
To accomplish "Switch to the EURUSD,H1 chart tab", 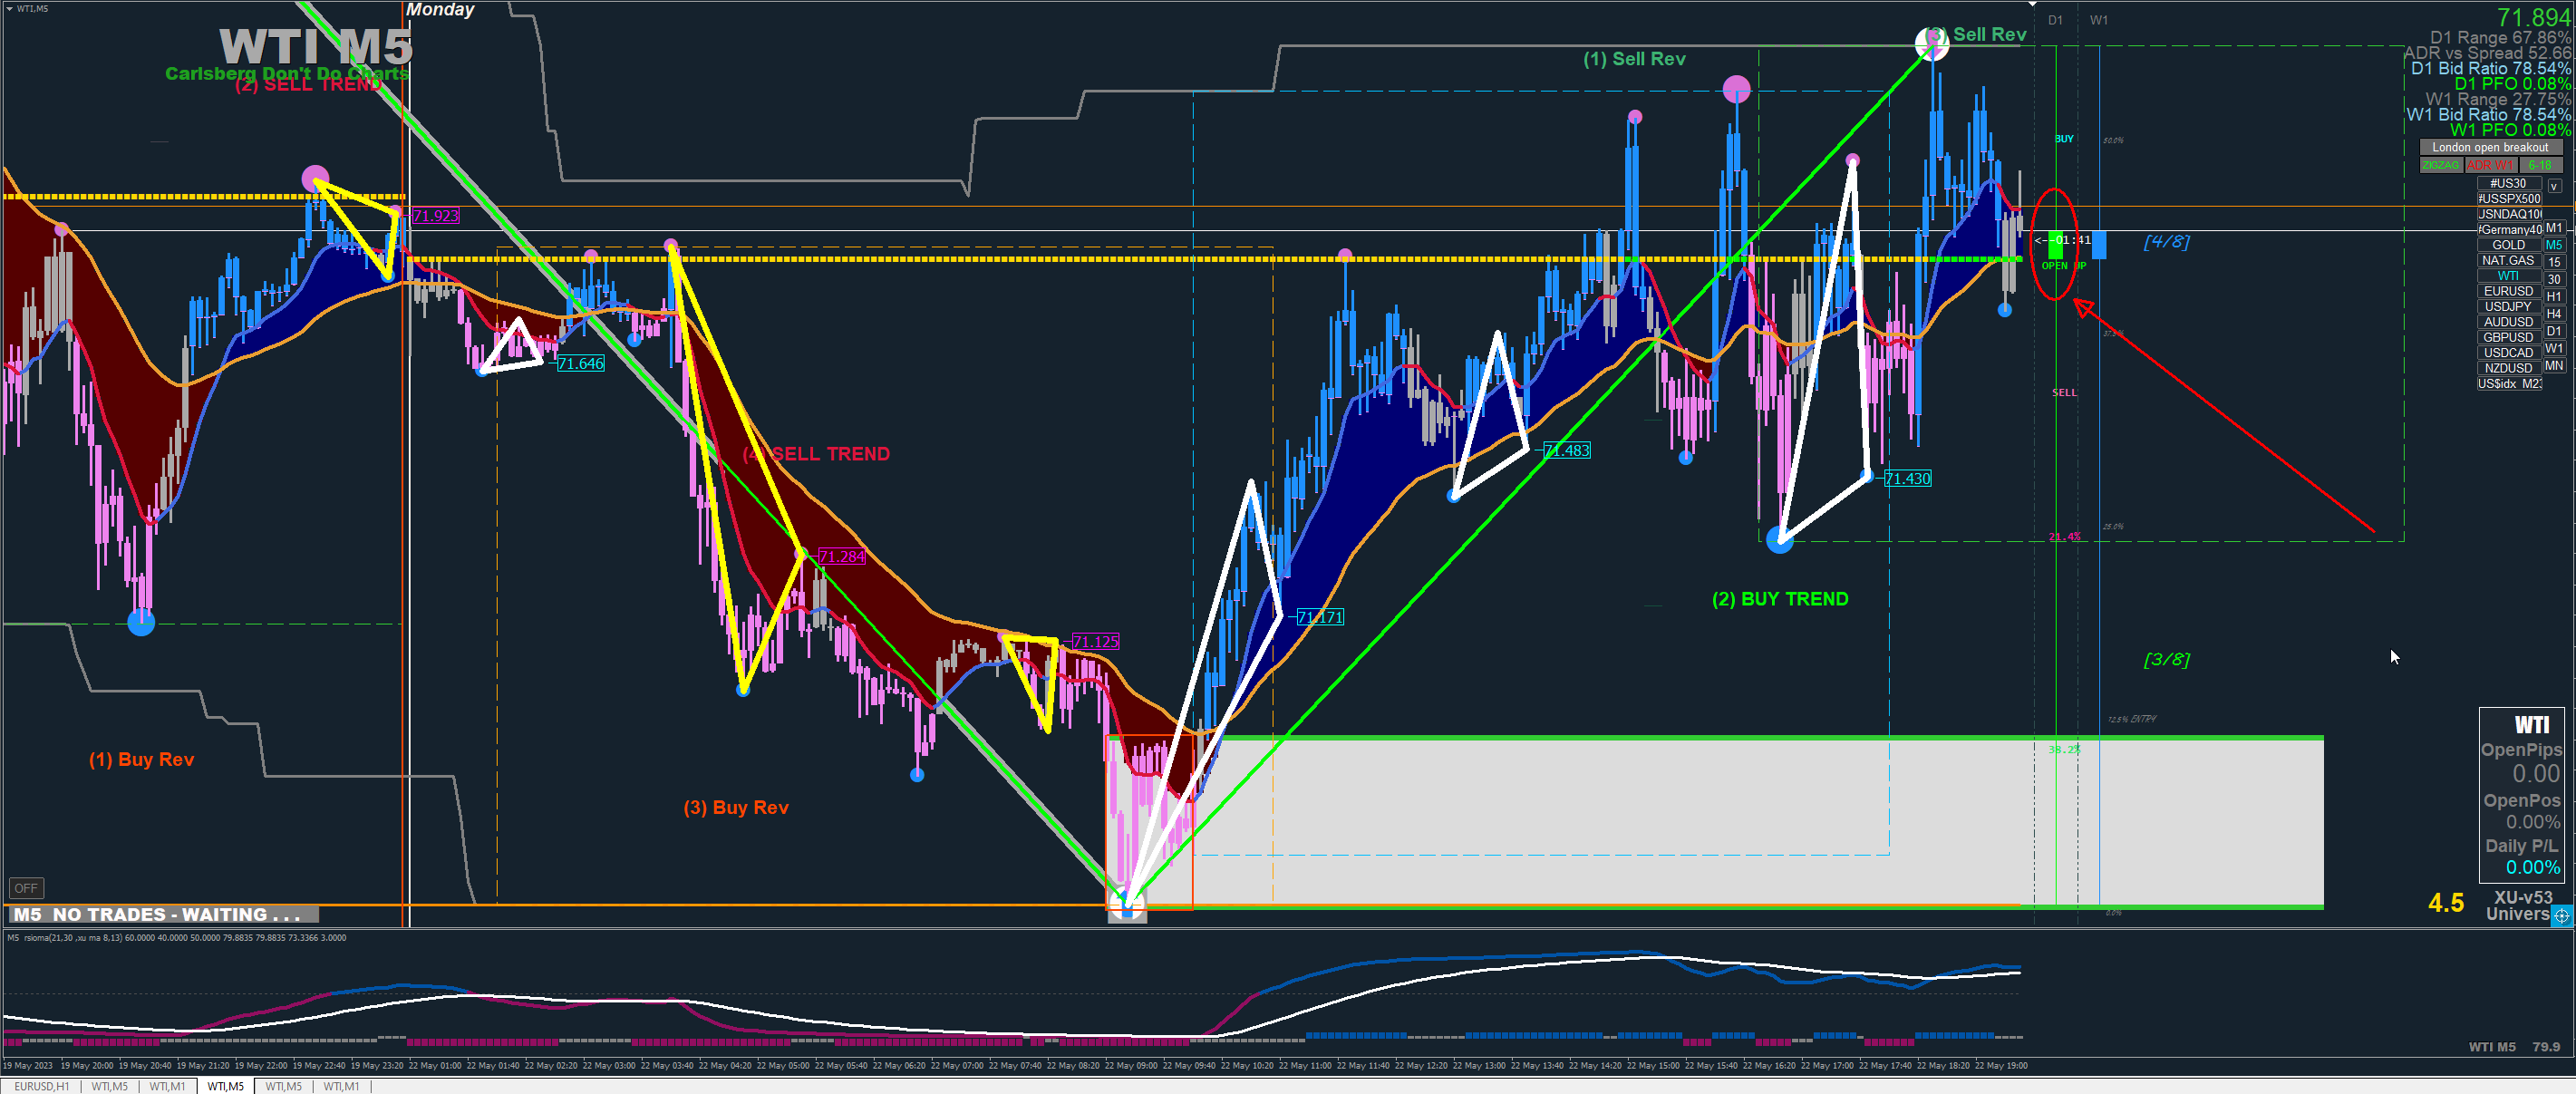I will coord(42,1086).
